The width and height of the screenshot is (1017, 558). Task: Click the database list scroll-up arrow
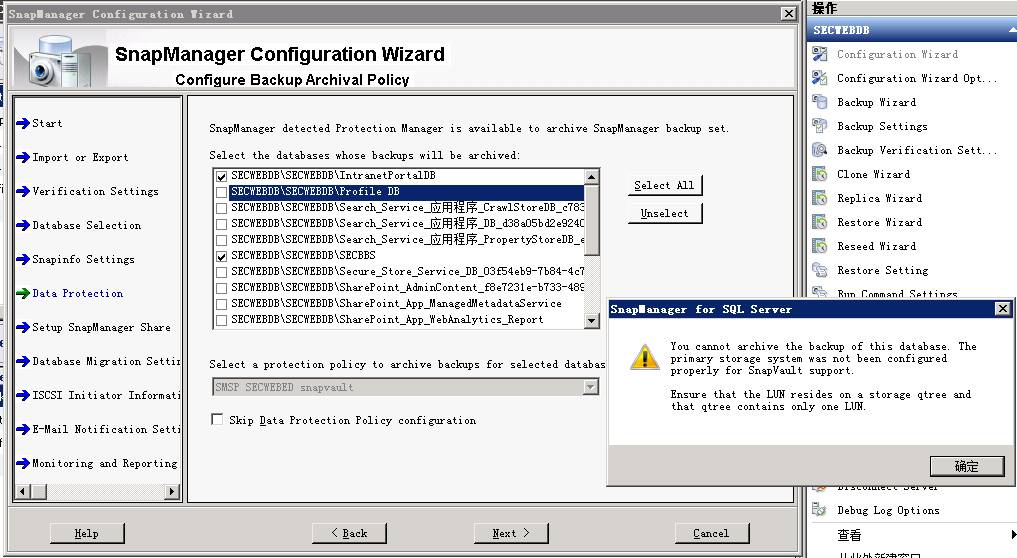[x=592, y=176]
